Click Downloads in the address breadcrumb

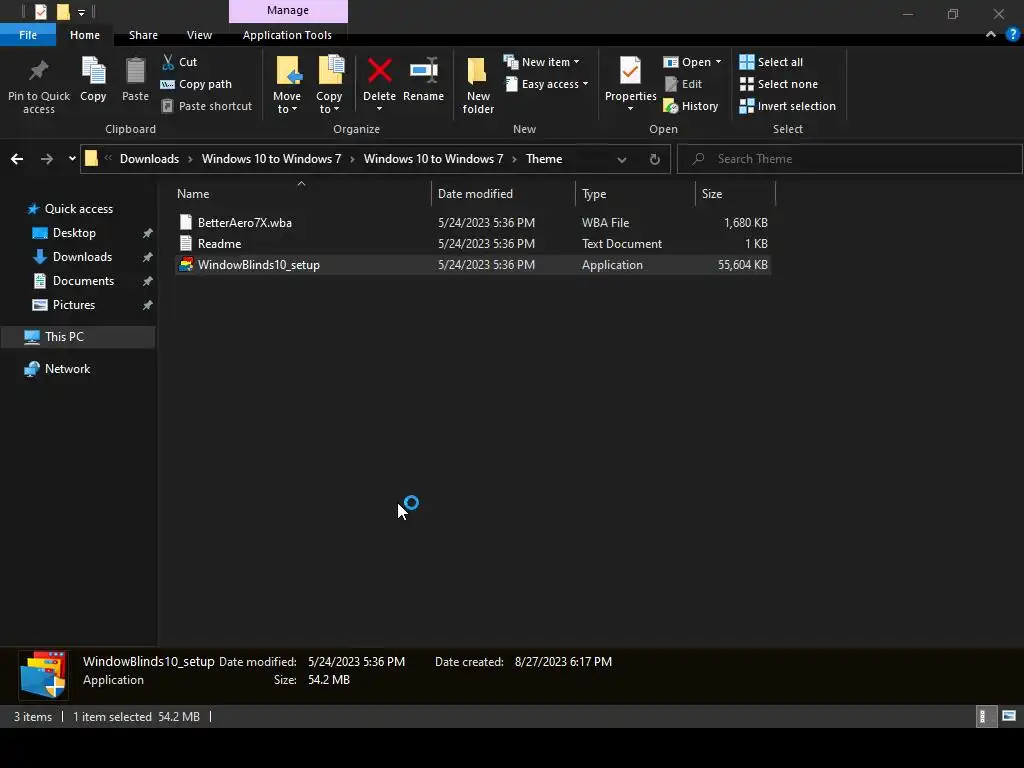coord(150,159)
